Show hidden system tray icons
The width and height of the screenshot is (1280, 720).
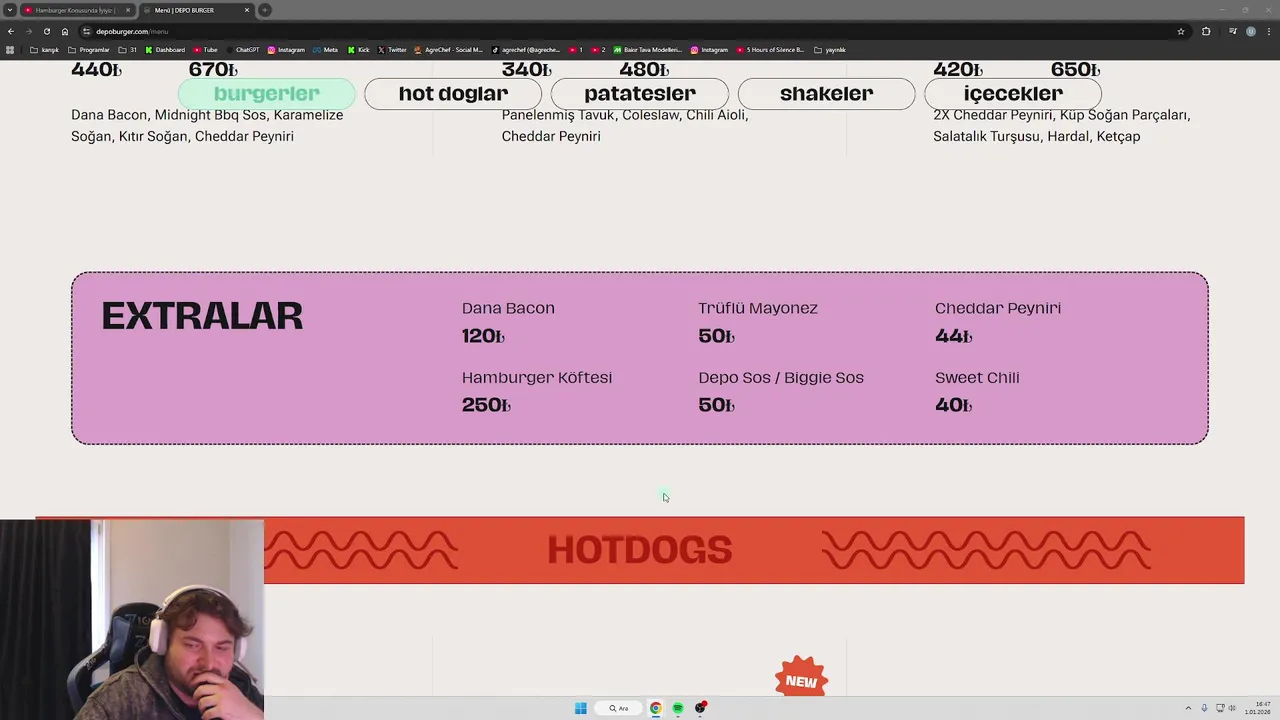[x=1188, y=708]
